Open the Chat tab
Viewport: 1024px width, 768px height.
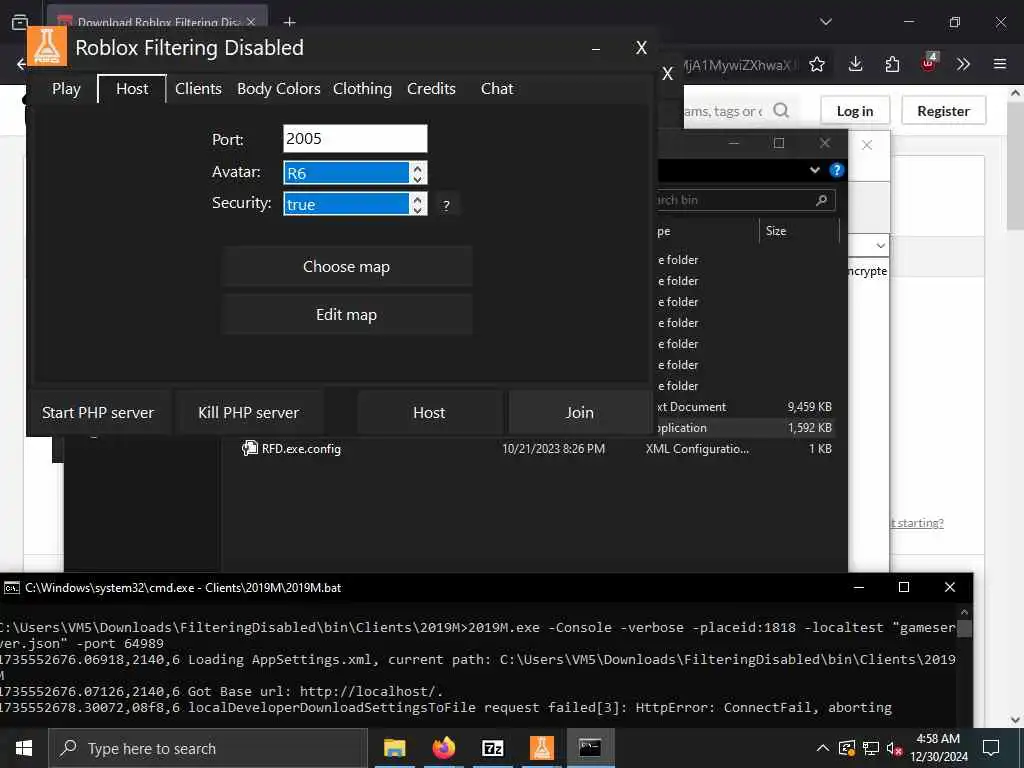coord(497,89)
